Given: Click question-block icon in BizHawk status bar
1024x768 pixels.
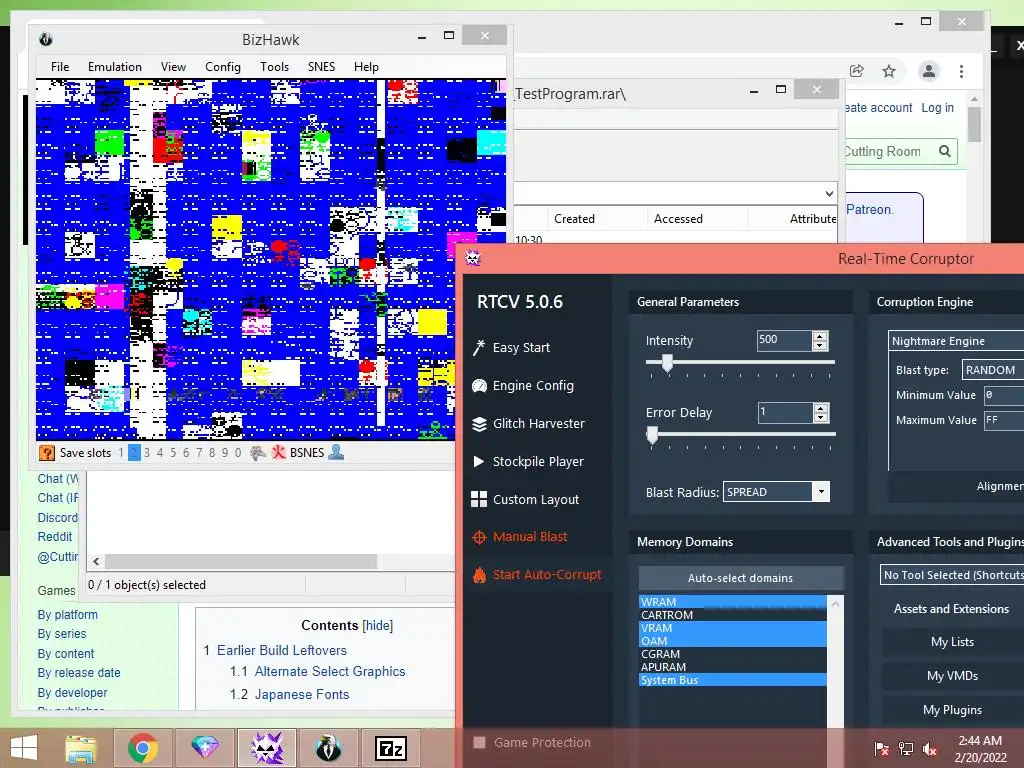Looking at the screenshot, I should [x=46, y=453].
